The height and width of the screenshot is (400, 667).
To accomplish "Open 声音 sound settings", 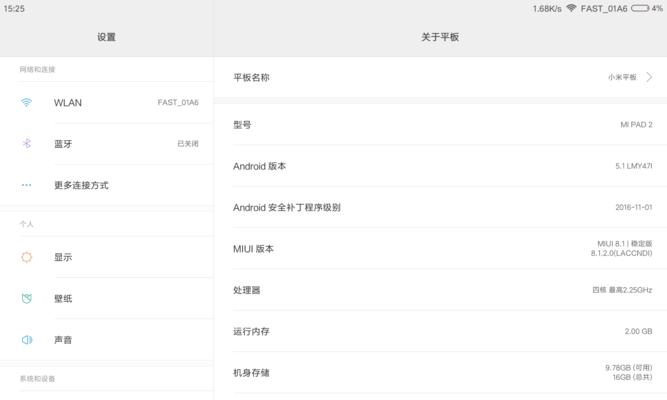I will [x=107, y=340].
